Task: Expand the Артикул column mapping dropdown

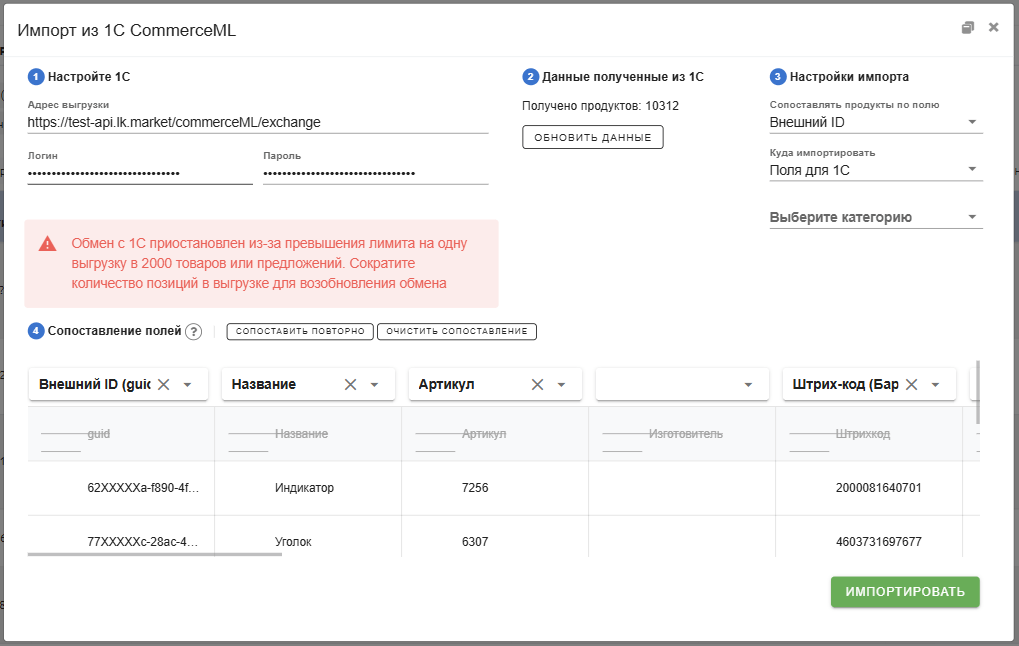Action: pyautogui.click(x=561, y=385)
